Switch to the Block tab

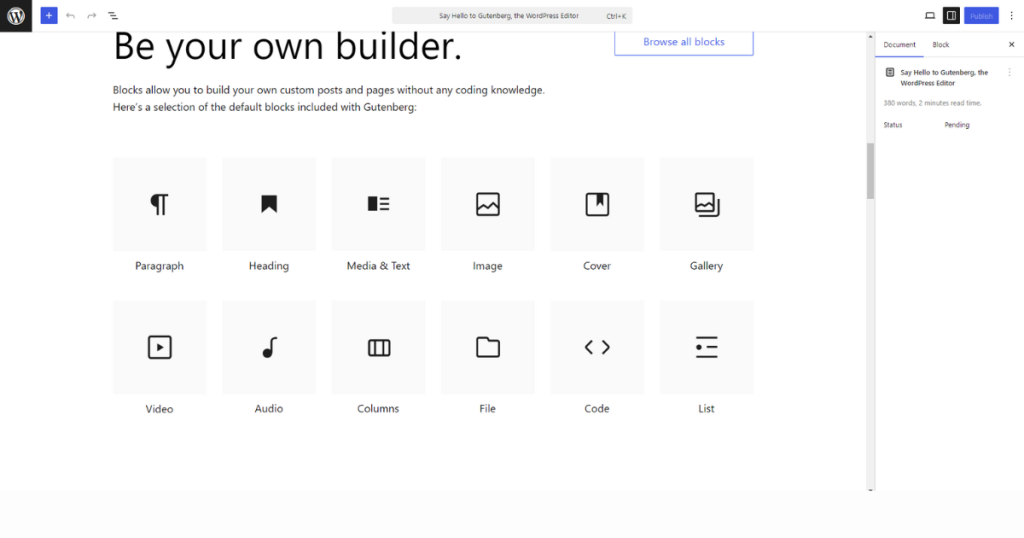(940, 44)
